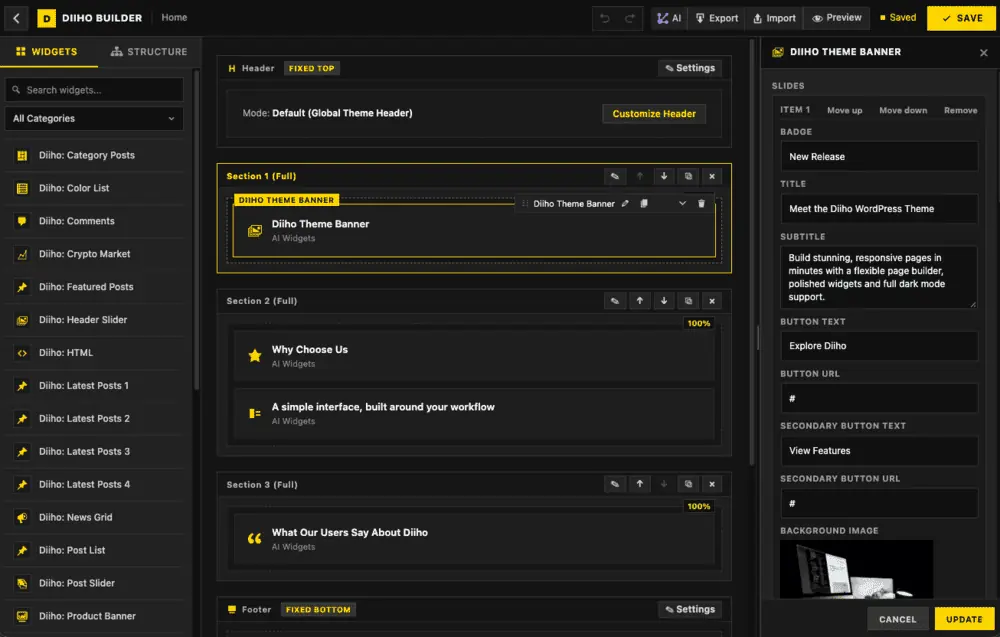
Task: Click the back arrow in top bar
Action: (17, 18)
